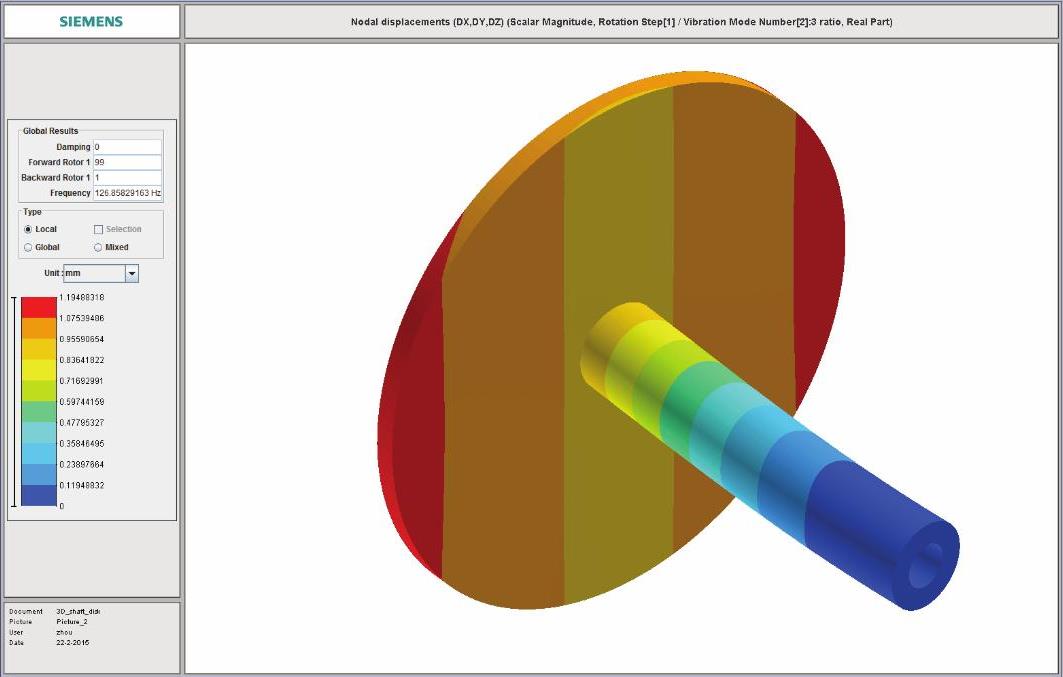Open the Unit mm dropdown
1063x677 pixels.
(x=131, y=273)
